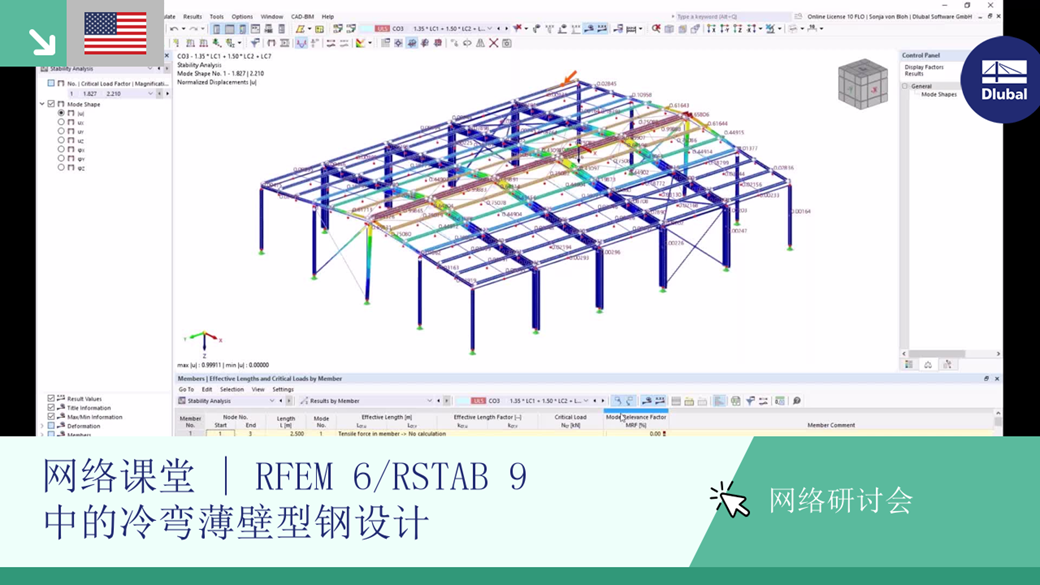Click the eye view icon in second toolbar row
The image size is (1040, 585).
click(467, 43)
